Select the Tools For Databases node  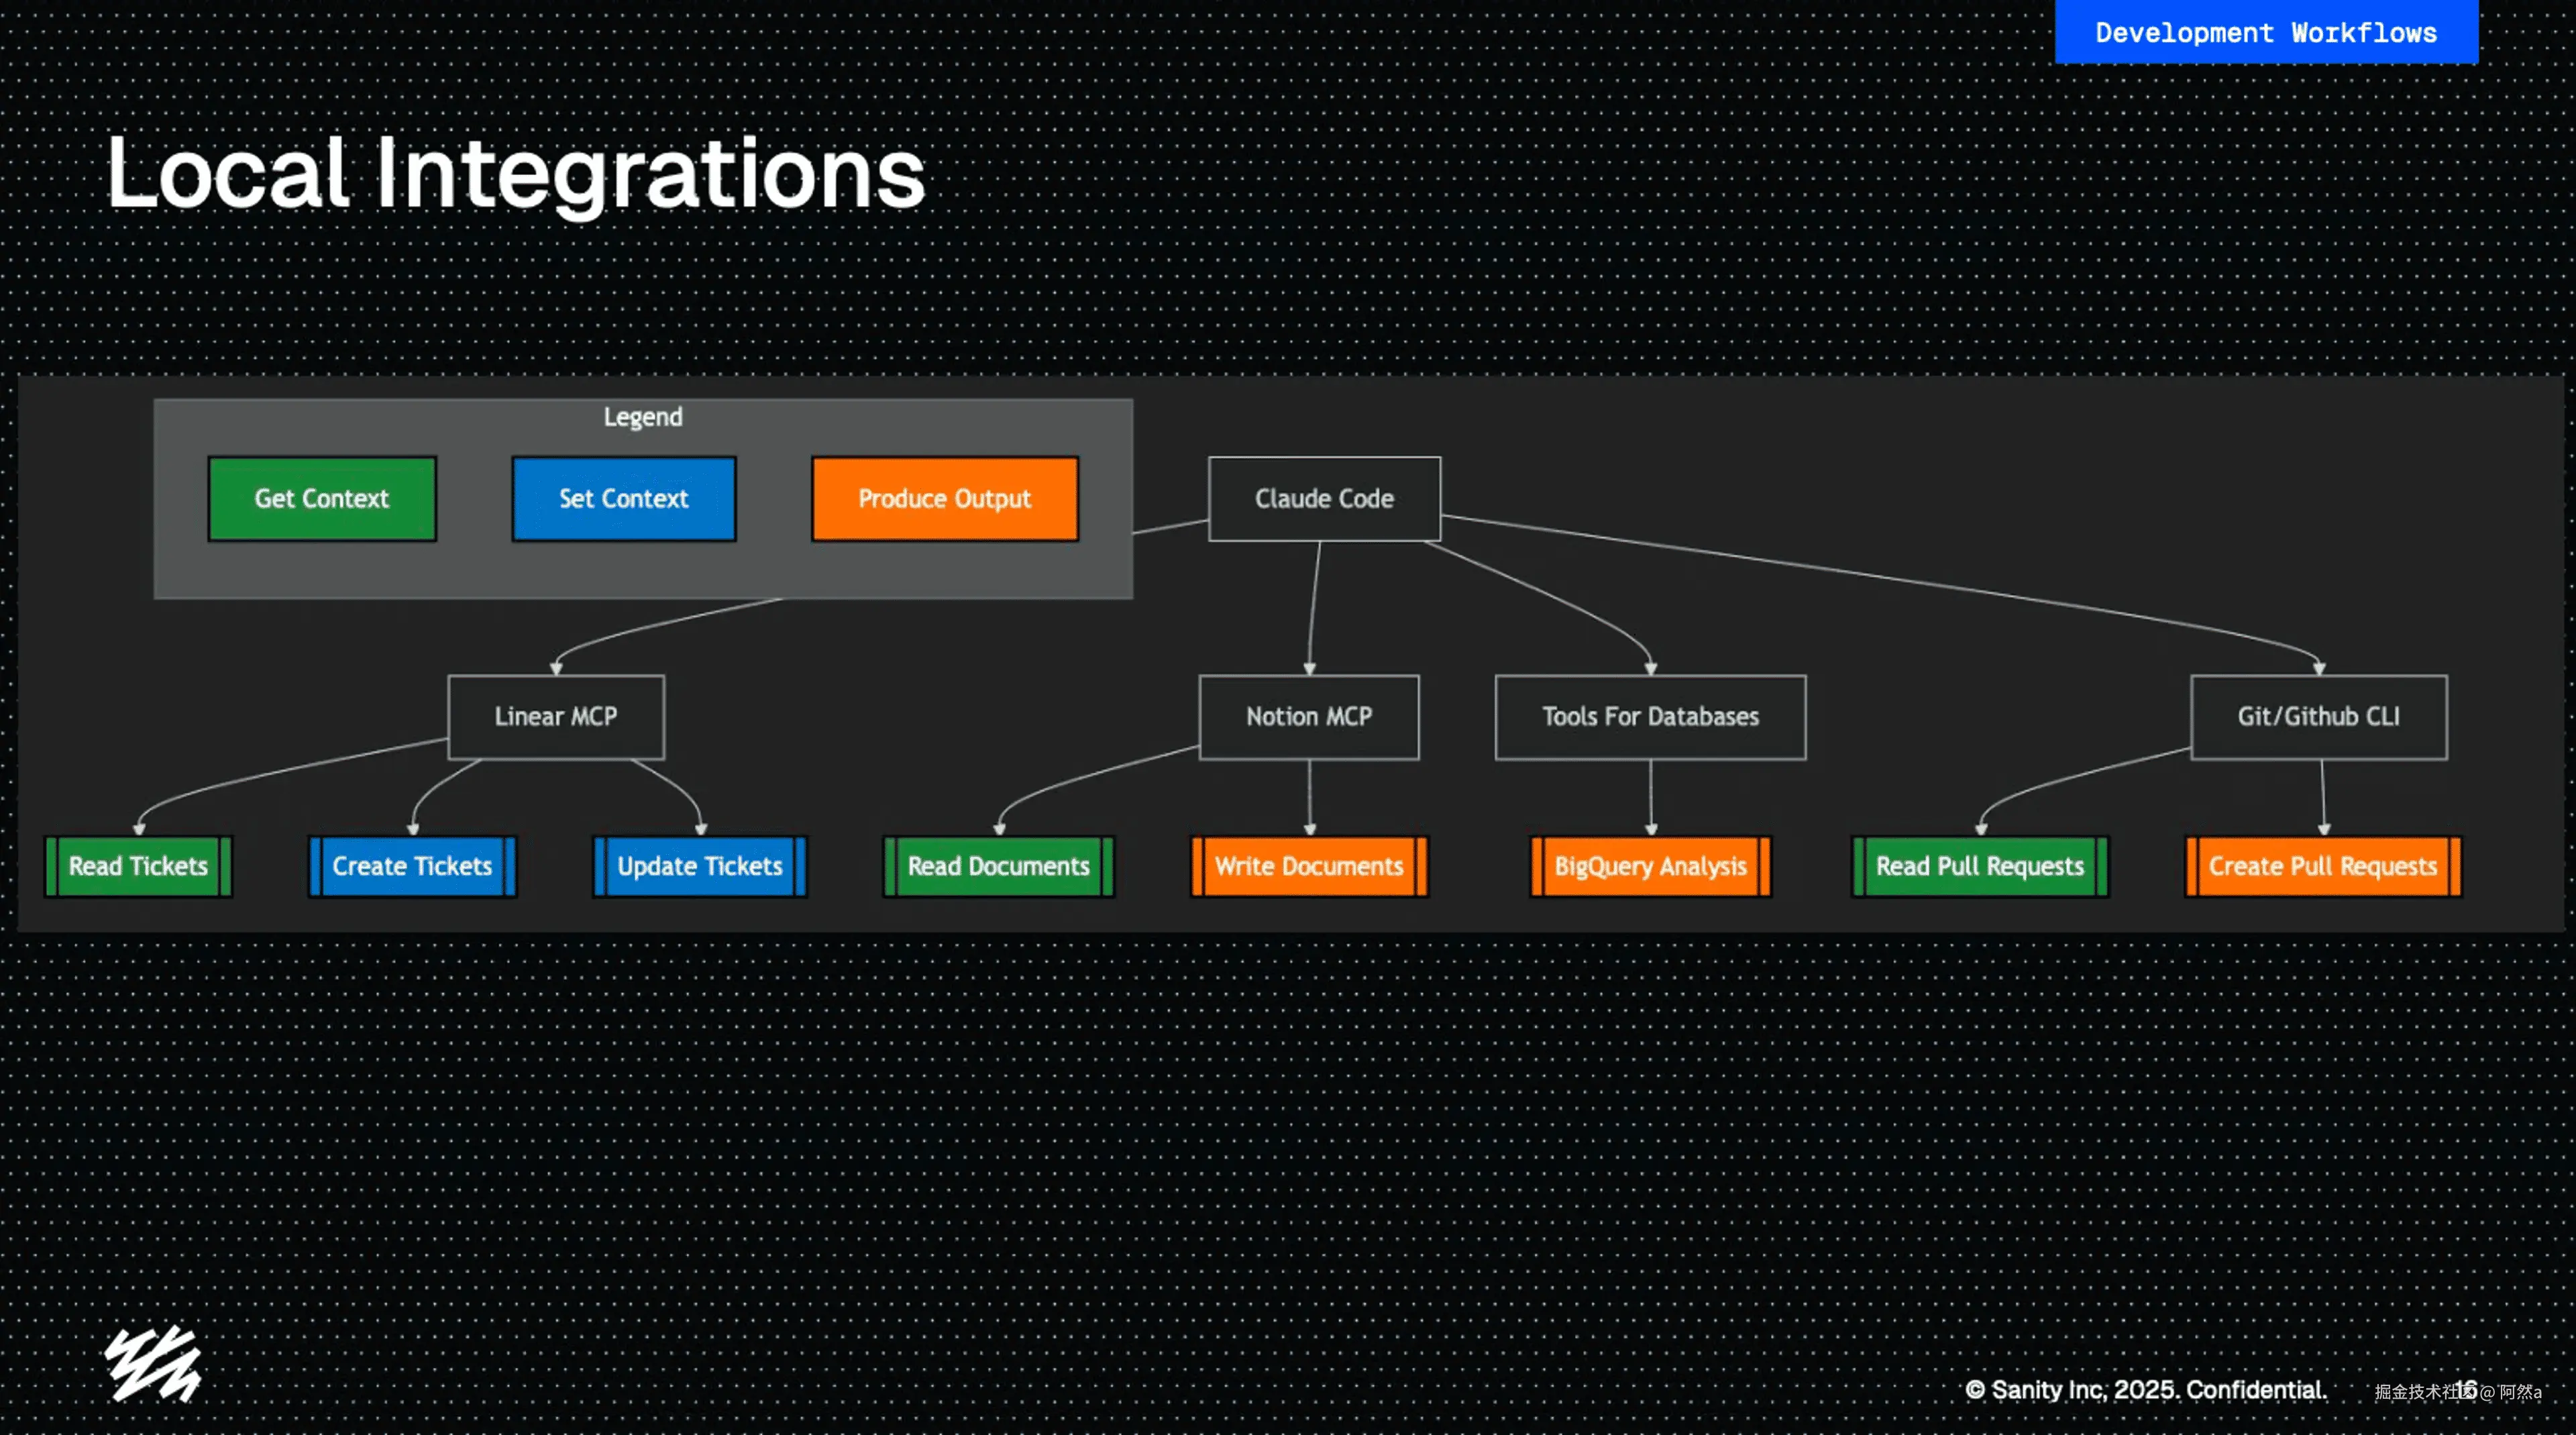coord(1649,716)
